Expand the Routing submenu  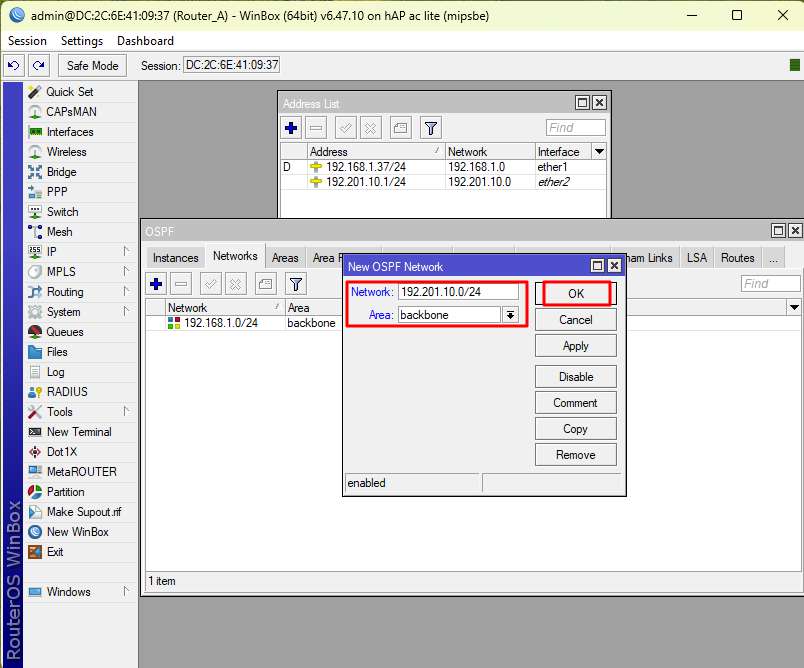(x=65, y=292)
